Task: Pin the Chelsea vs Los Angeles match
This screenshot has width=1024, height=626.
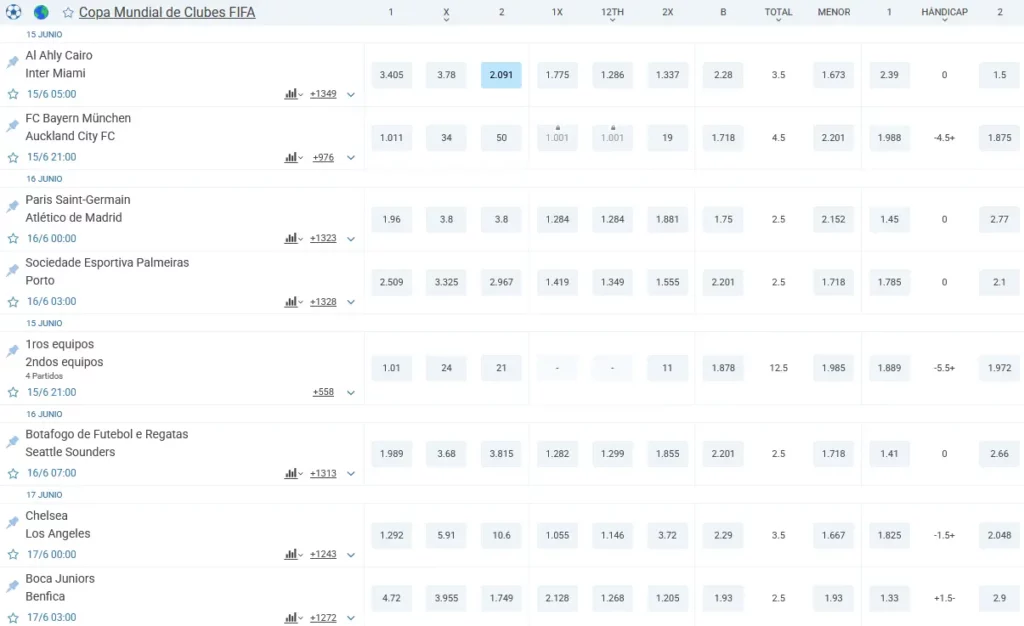Action: [12, 522]
